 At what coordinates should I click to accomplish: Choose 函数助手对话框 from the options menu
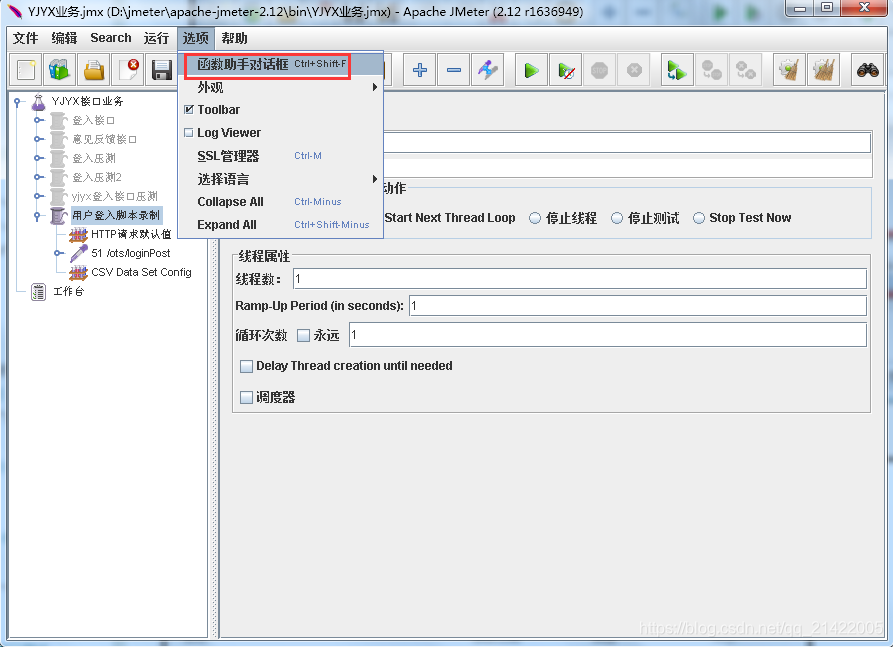pyautogui.click(x=281, y=64)
